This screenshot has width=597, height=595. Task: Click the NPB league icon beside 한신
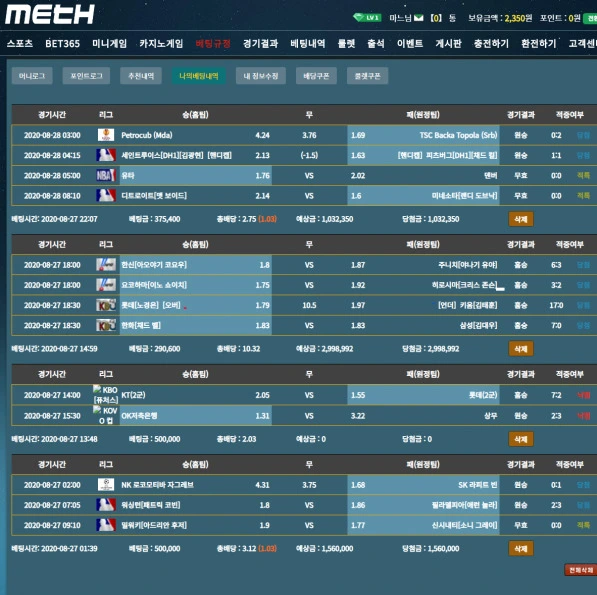click(106, 264)
